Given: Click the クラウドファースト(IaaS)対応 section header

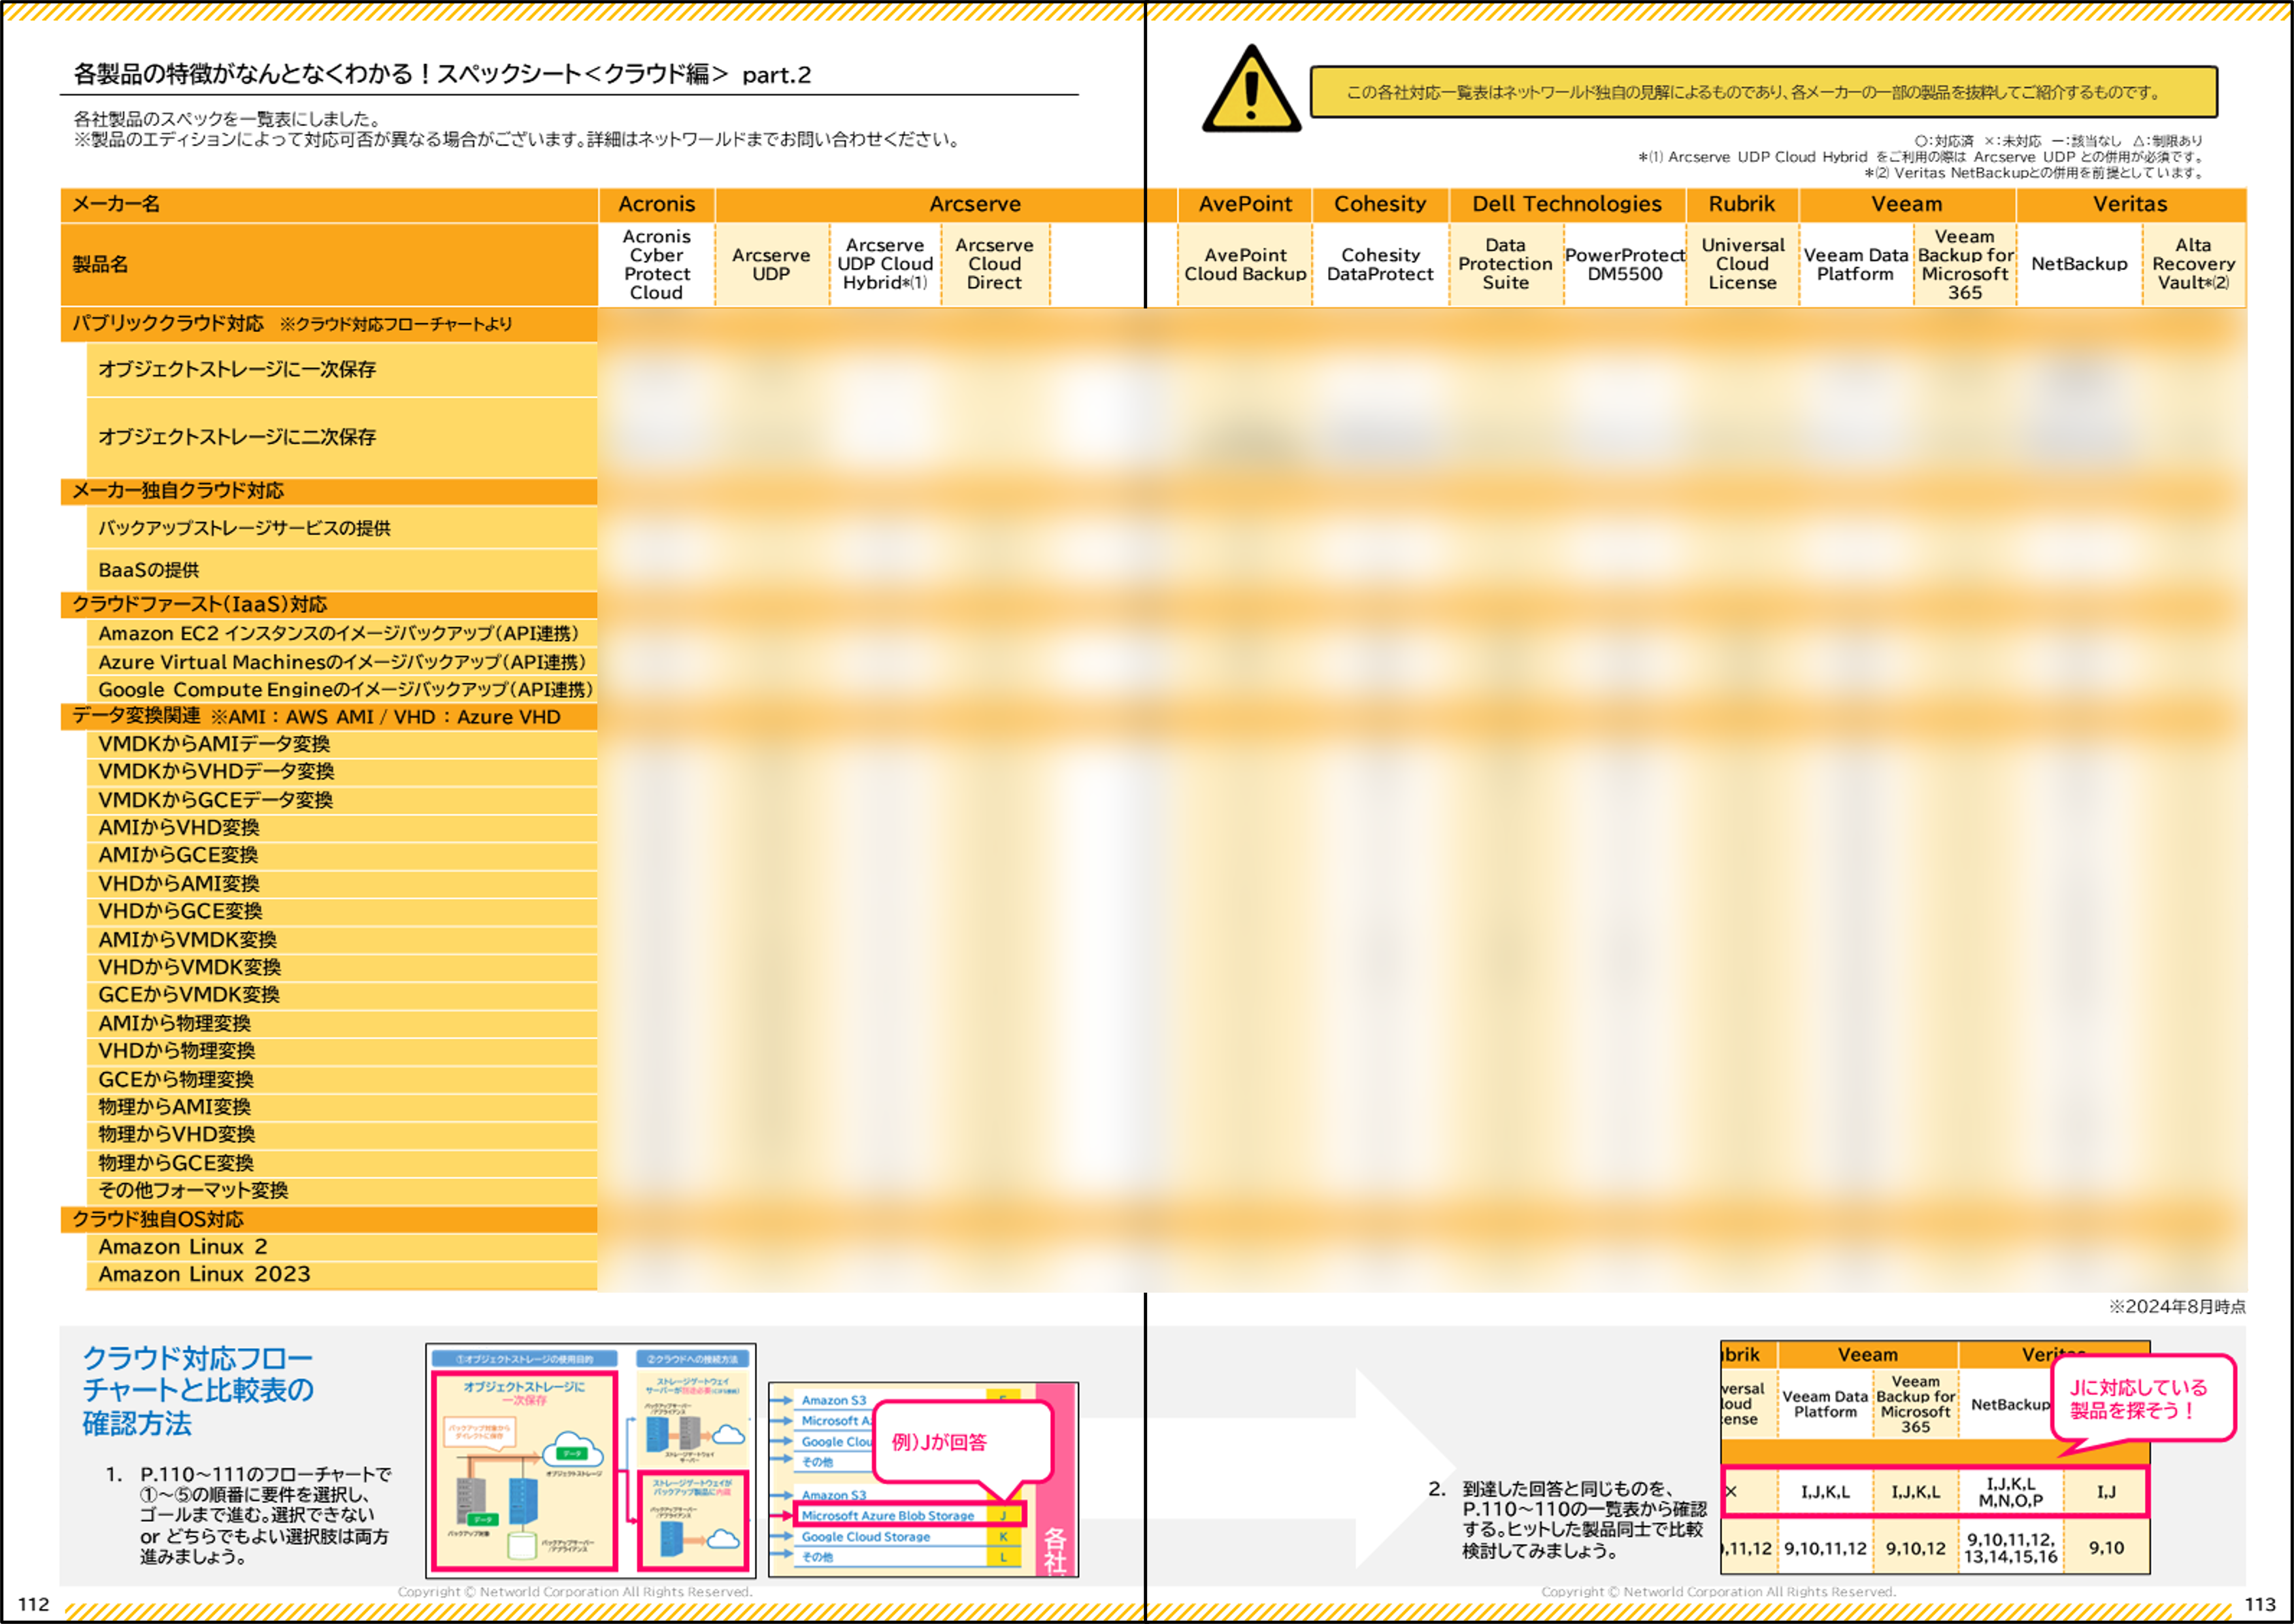Looking at the screenshot, I should (x=329, y=604).
